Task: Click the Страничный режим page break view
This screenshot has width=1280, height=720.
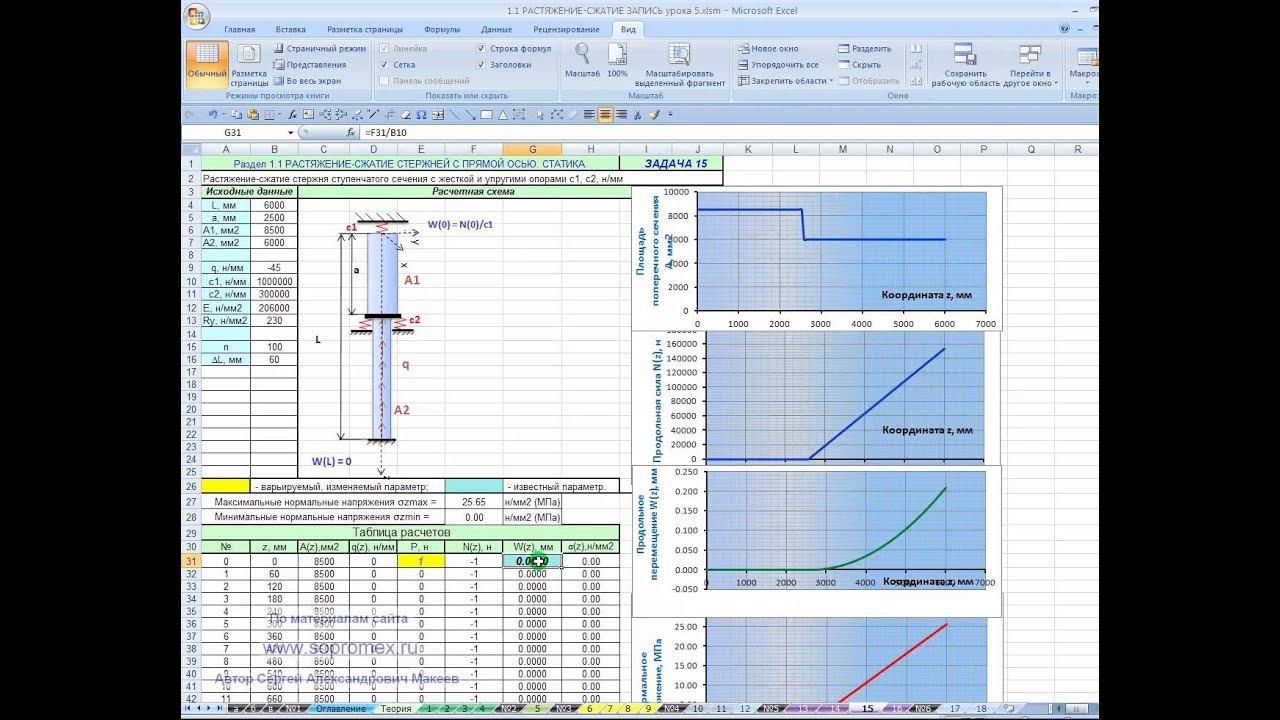Action: pos(319,48)
